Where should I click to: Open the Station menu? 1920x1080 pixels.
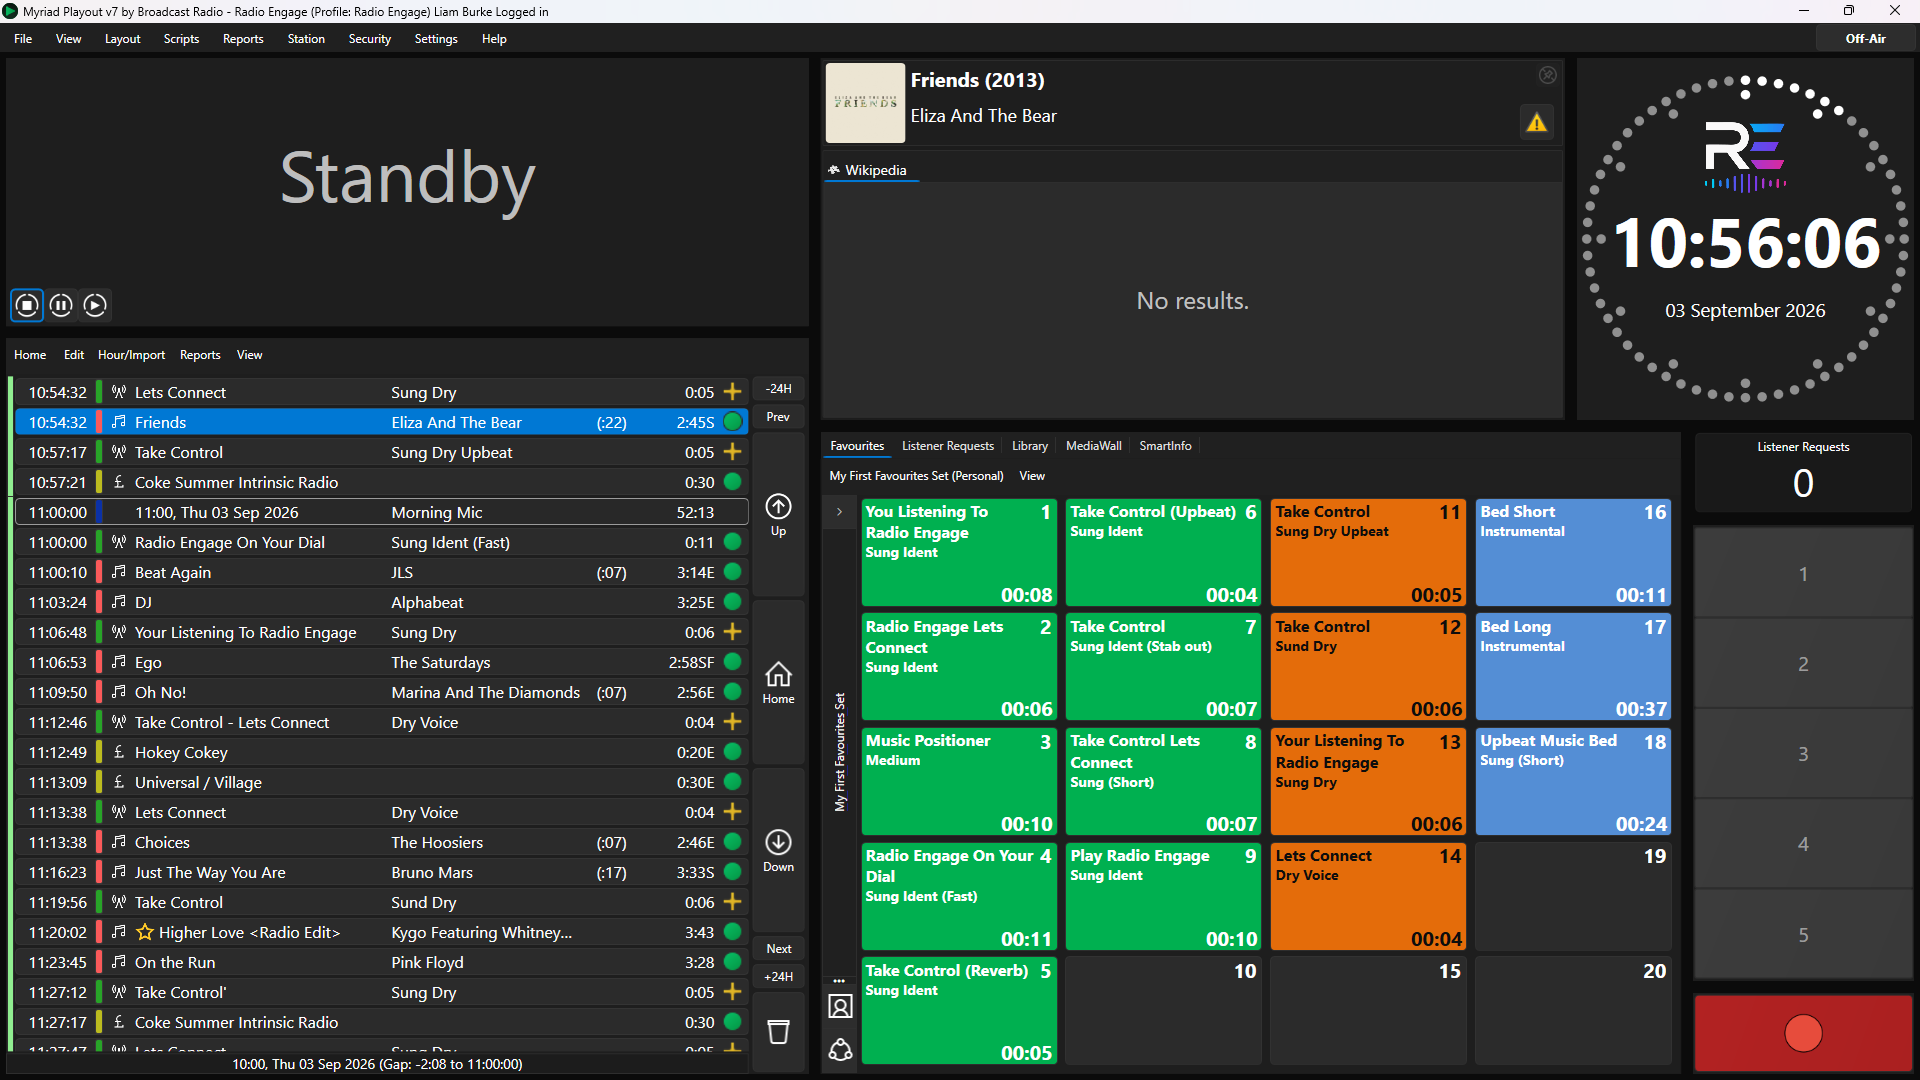pos(305,39)
